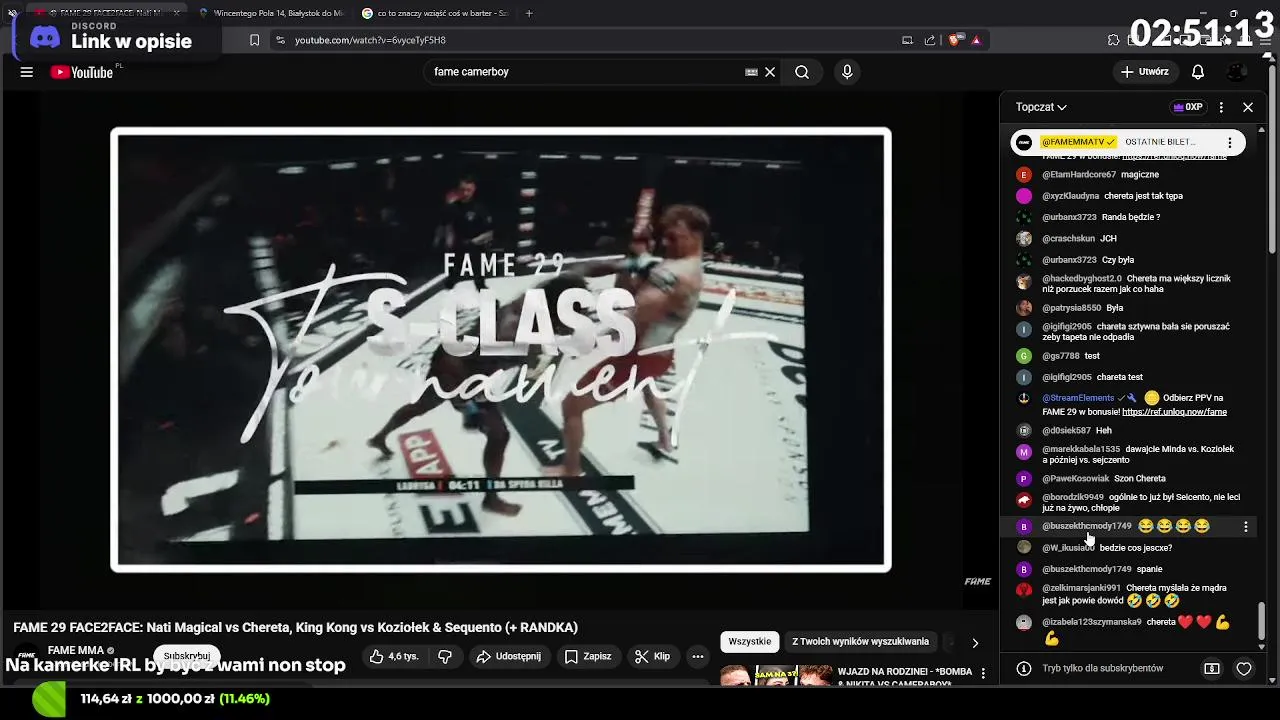This screenshot has width=1280, height=720.
Task: Open the 0XP crown points badge
Action: pos(1188,107)
